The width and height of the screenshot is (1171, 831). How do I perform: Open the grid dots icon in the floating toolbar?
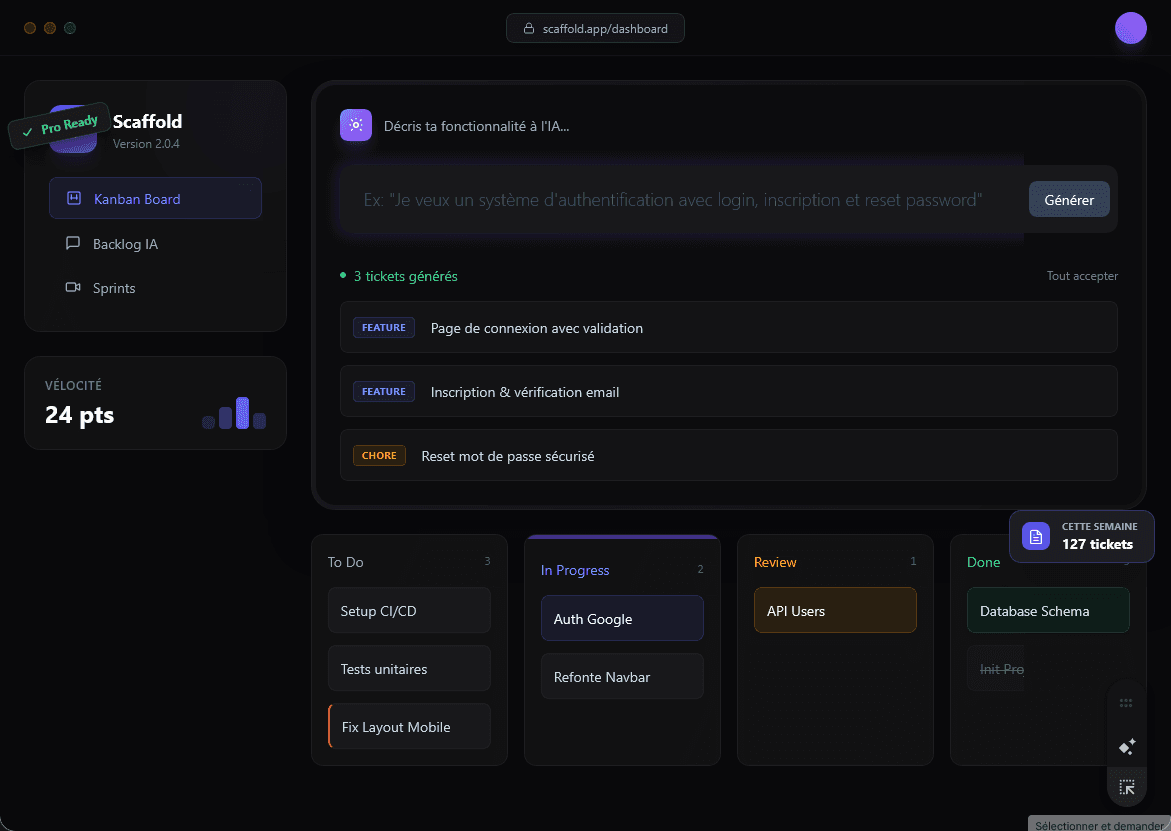point(1127,704)
